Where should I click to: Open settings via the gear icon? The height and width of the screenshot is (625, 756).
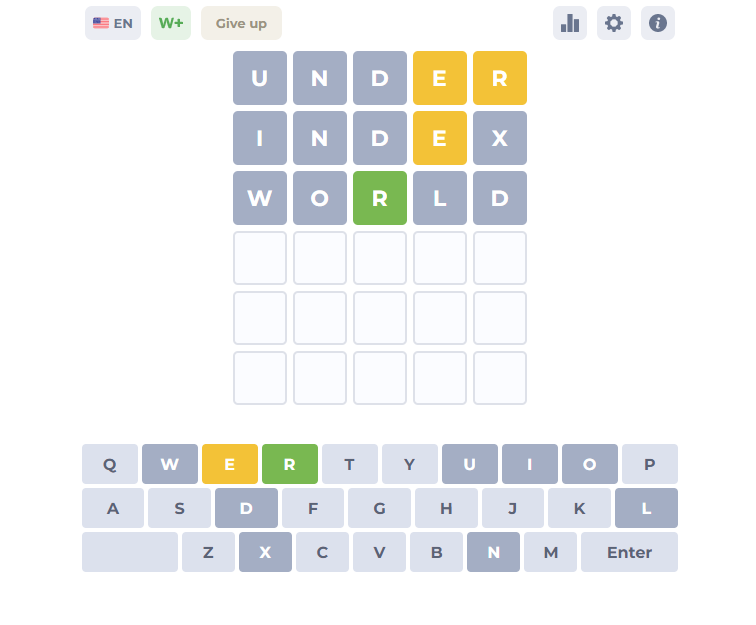point(613,23)
